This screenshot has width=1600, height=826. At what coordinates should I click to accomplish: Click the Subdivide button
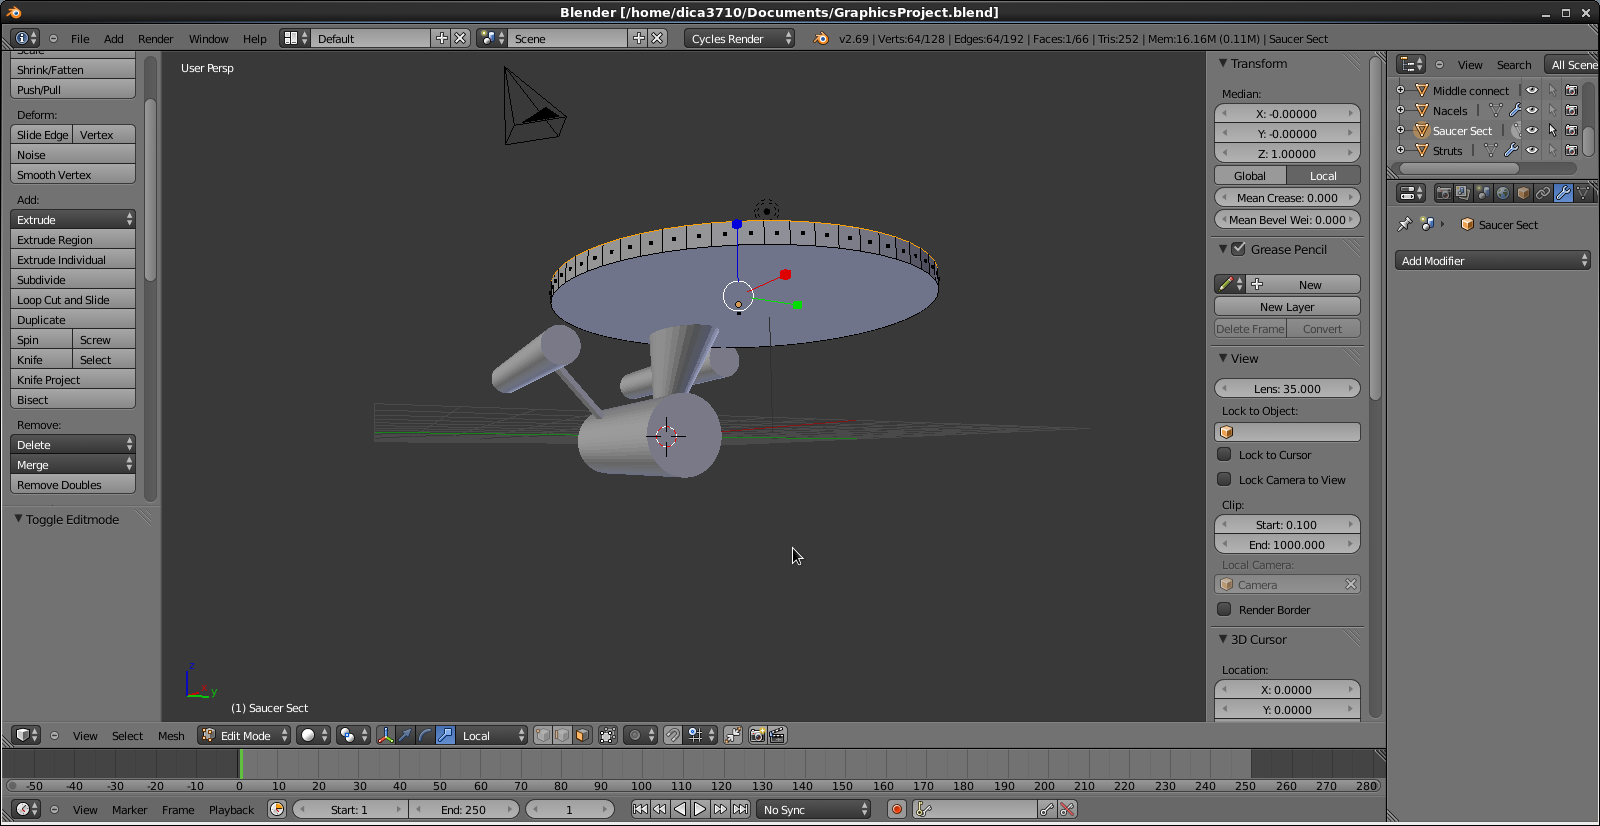pyautogui.click(x=73, y=280)
